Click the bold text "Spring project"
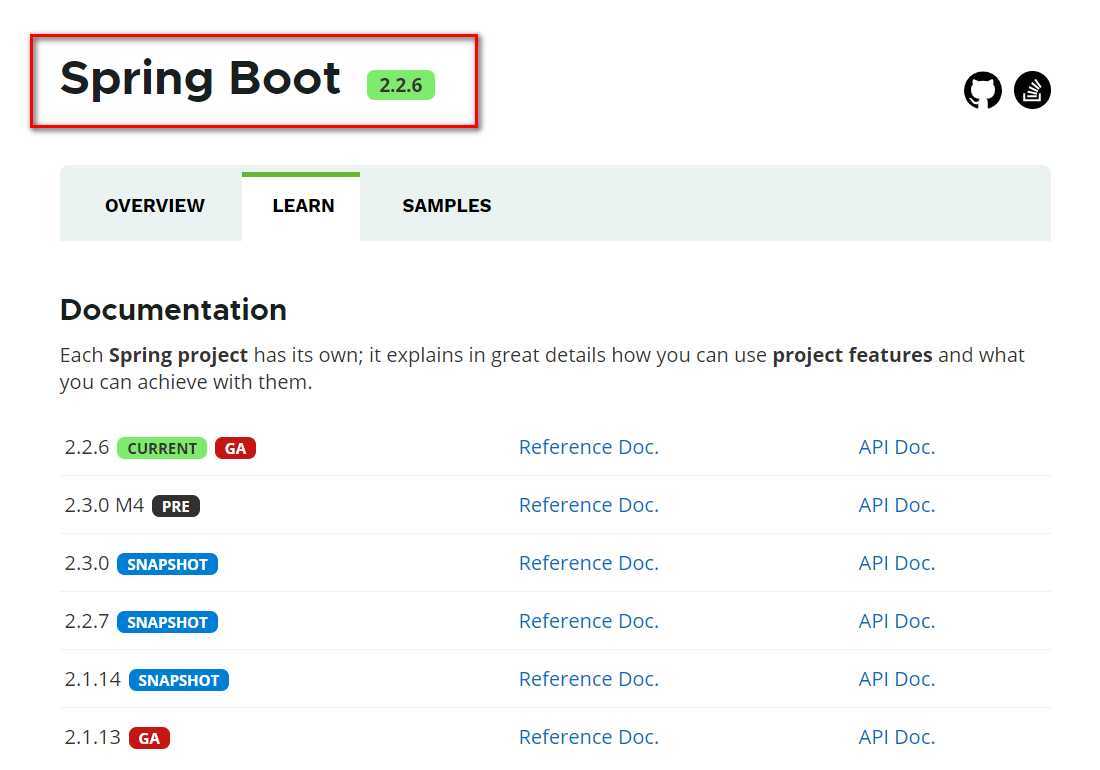The image size is (1100, 770). [178, 356]
